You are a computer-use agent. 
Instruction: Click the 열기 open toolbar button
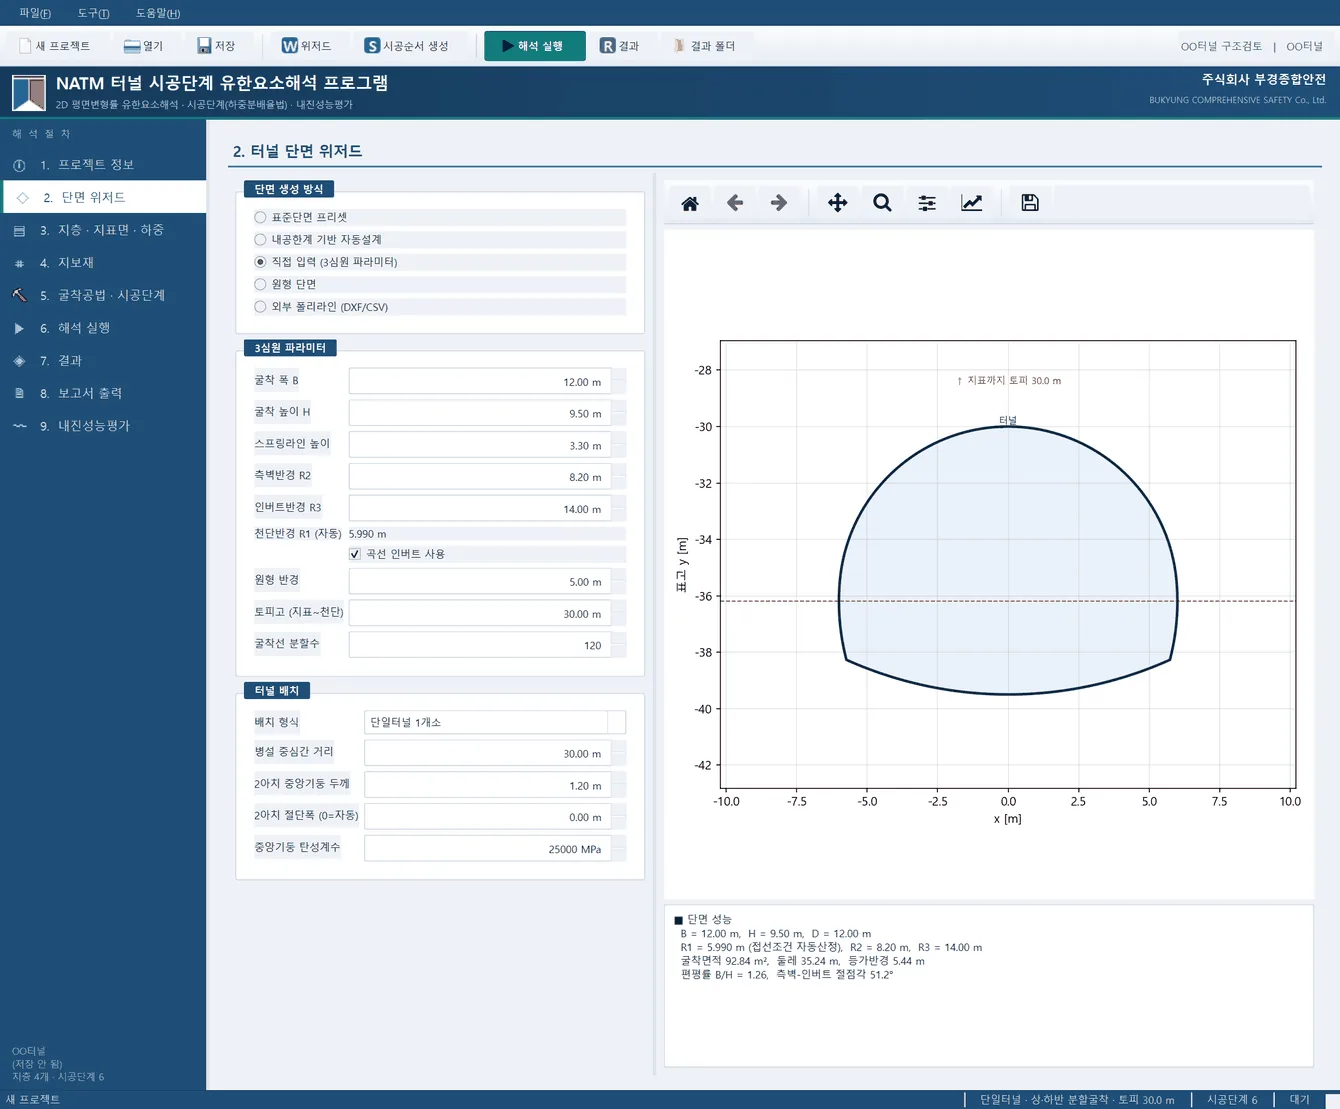(143, 46)
